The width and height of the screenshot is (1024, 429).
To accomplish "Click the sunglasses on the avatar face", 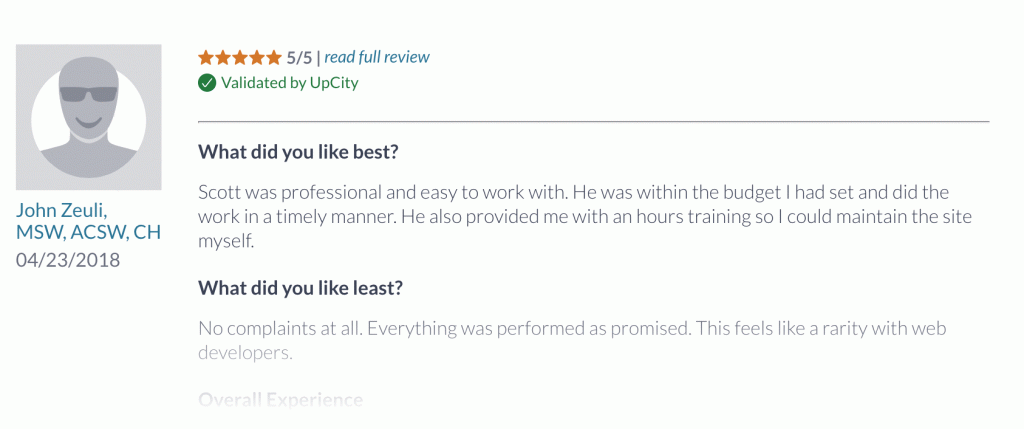I will point(89,95).
